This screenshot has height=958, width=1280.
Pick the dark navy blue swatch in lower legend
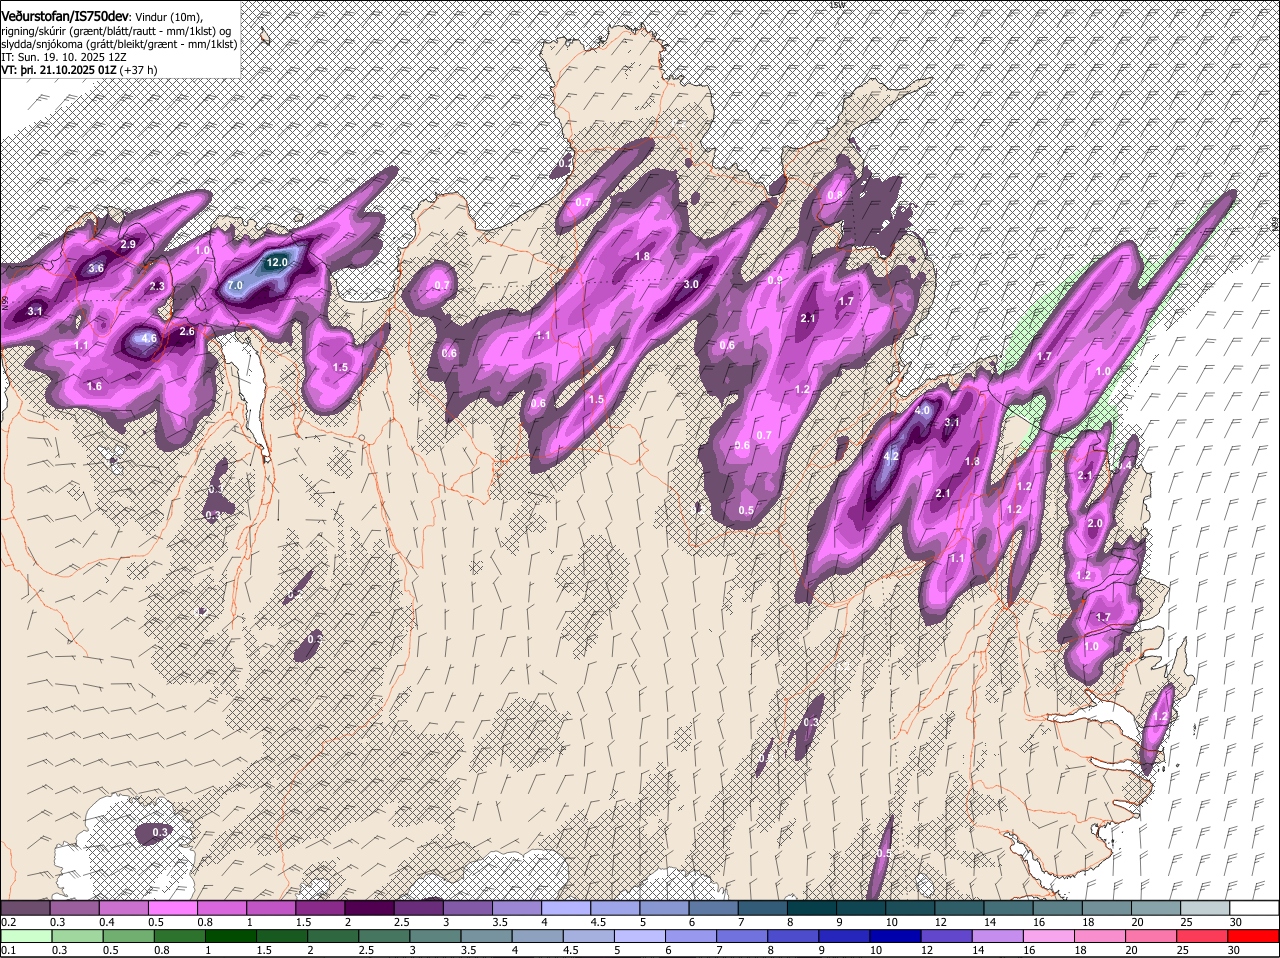[x=895, y=937]
